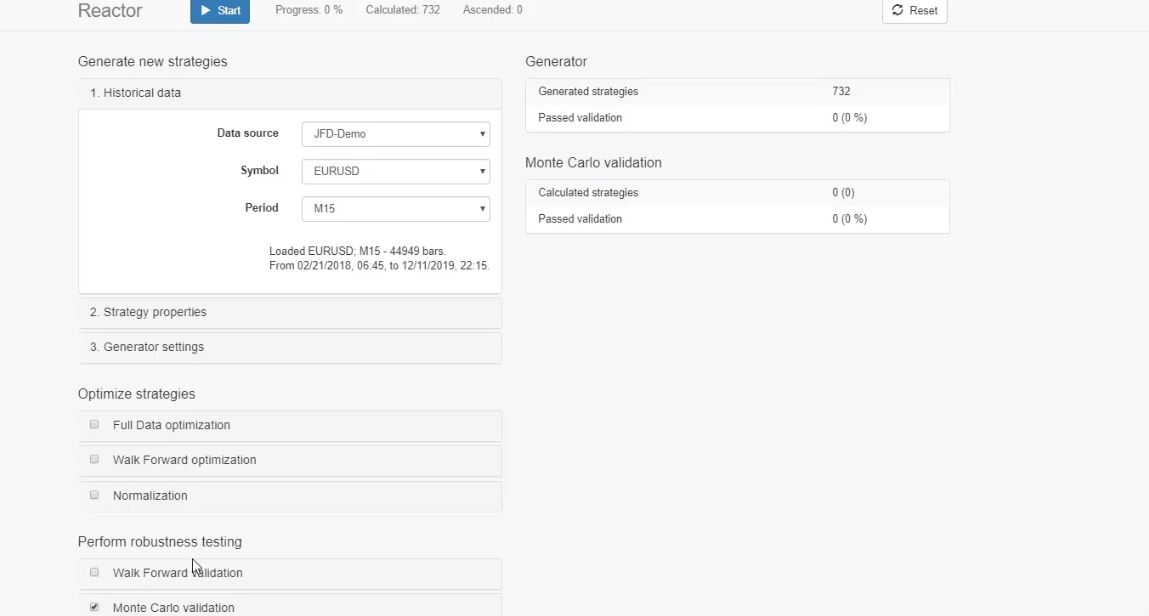
Task: Tick the Normalization checkbox
Action: coord(95,495)
